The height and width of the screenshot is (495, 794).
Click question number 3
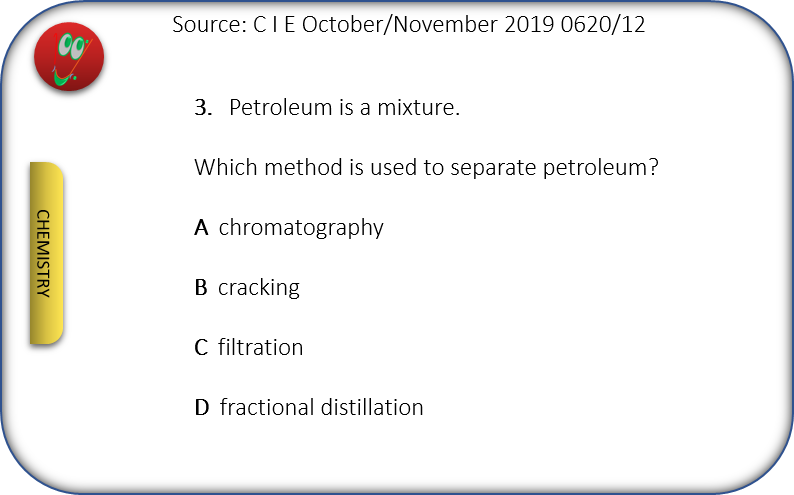203,107
